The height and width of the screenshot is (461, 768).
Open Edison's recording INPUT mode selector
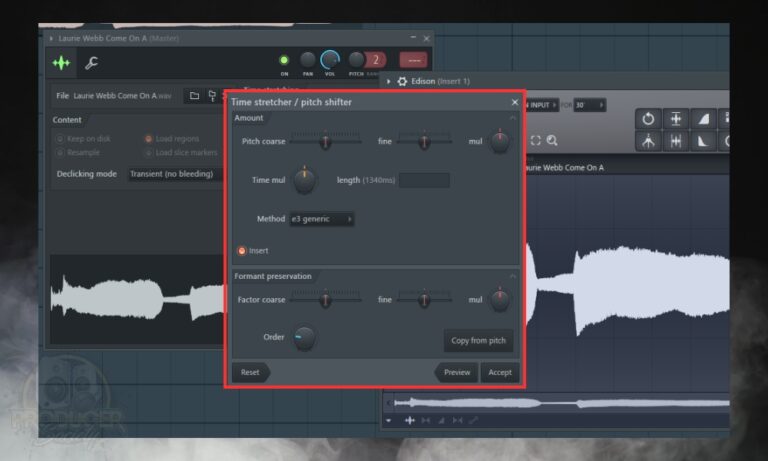pos(541,105)
